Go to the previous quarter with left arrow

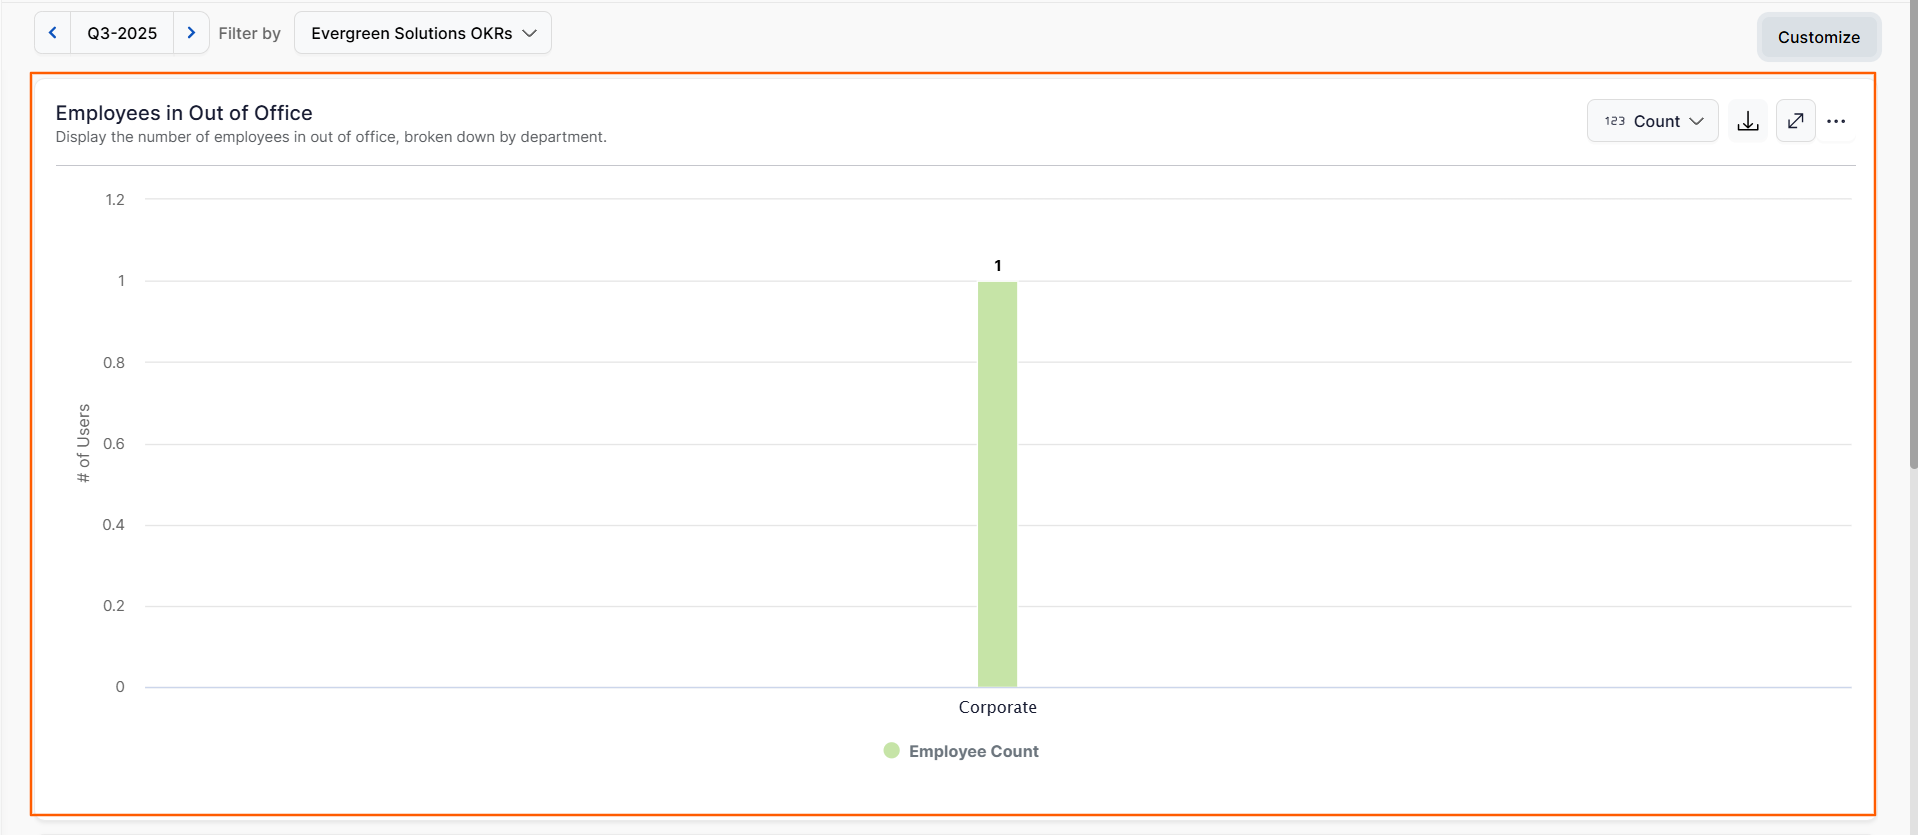tap(53, 33)
